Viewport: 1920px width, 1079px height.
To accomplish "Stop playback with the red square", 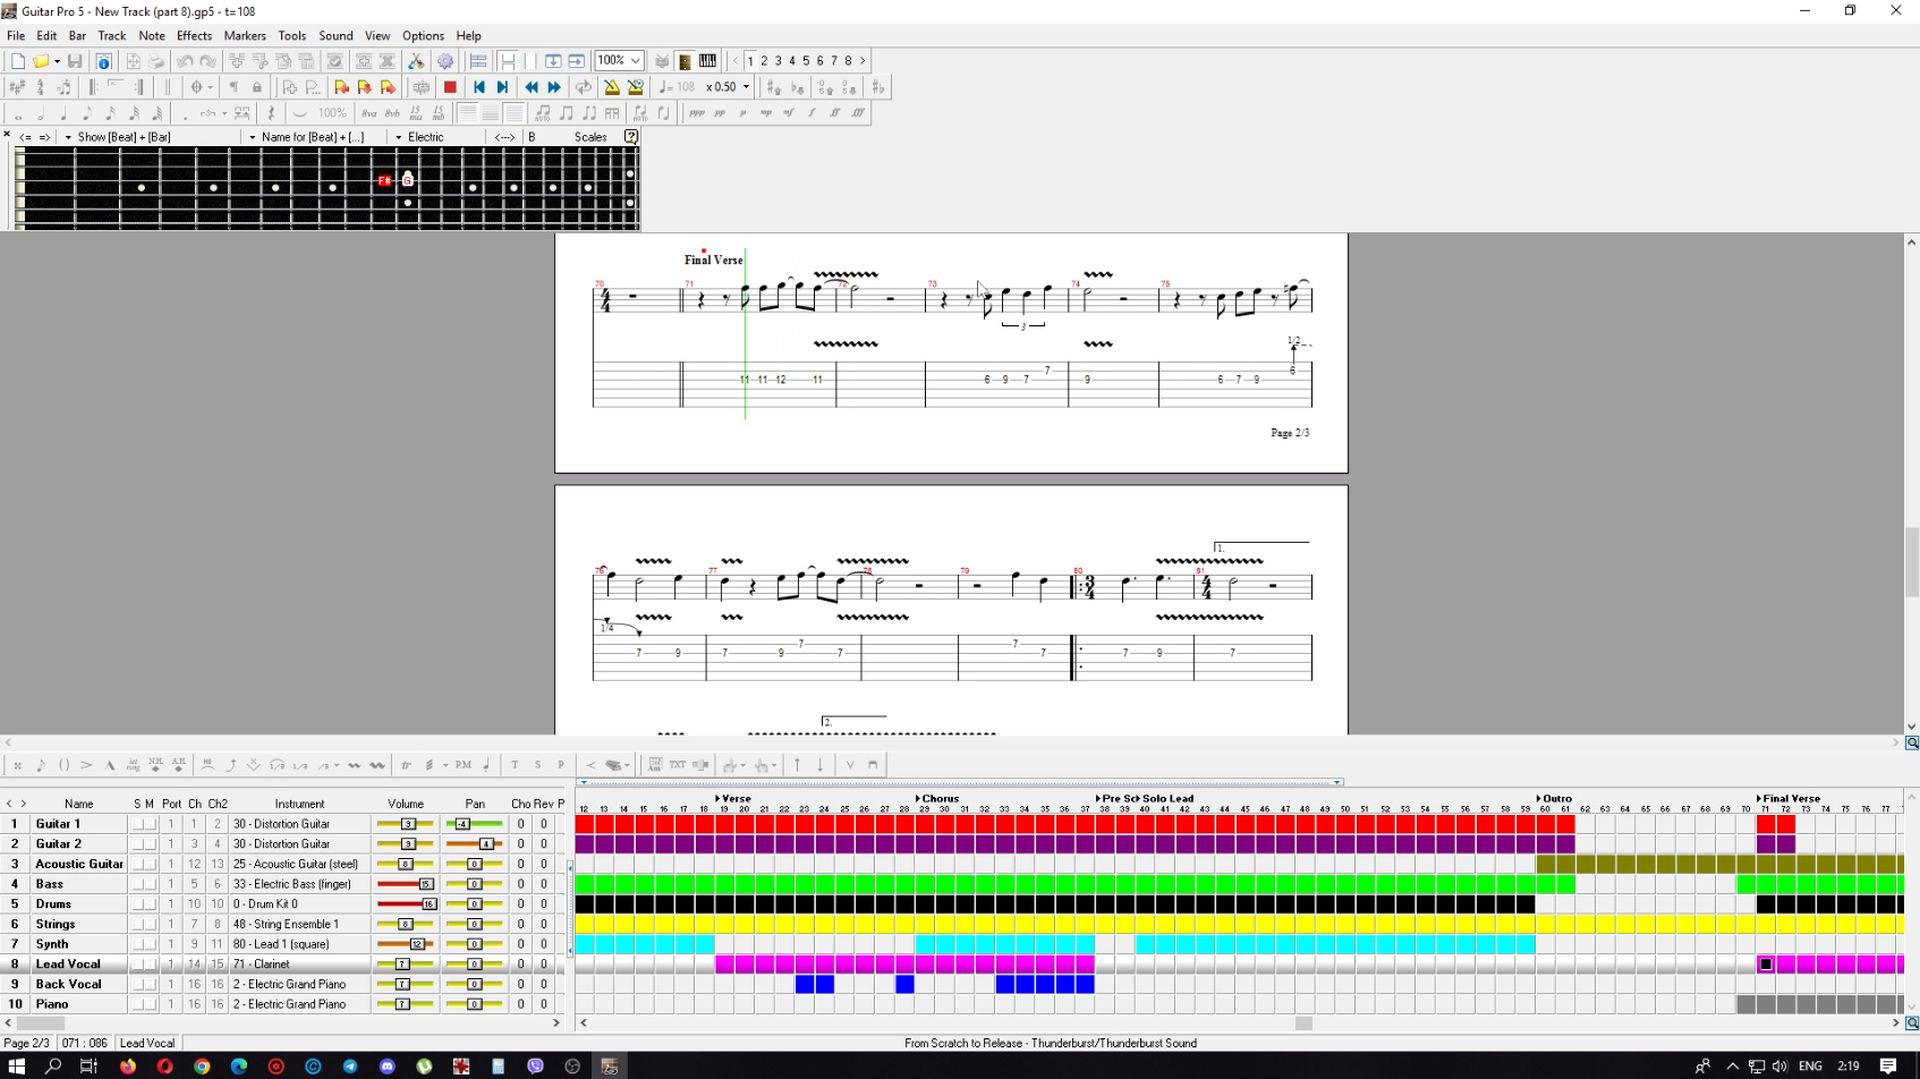I will tap(450, 87).
